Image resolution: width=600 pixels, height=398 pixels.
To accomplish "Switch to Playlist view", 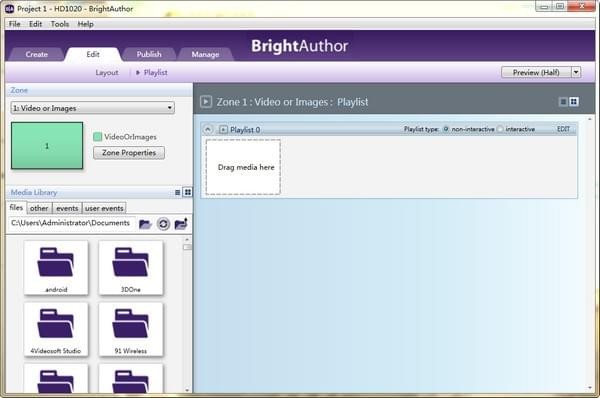I will tap(156, 72).
